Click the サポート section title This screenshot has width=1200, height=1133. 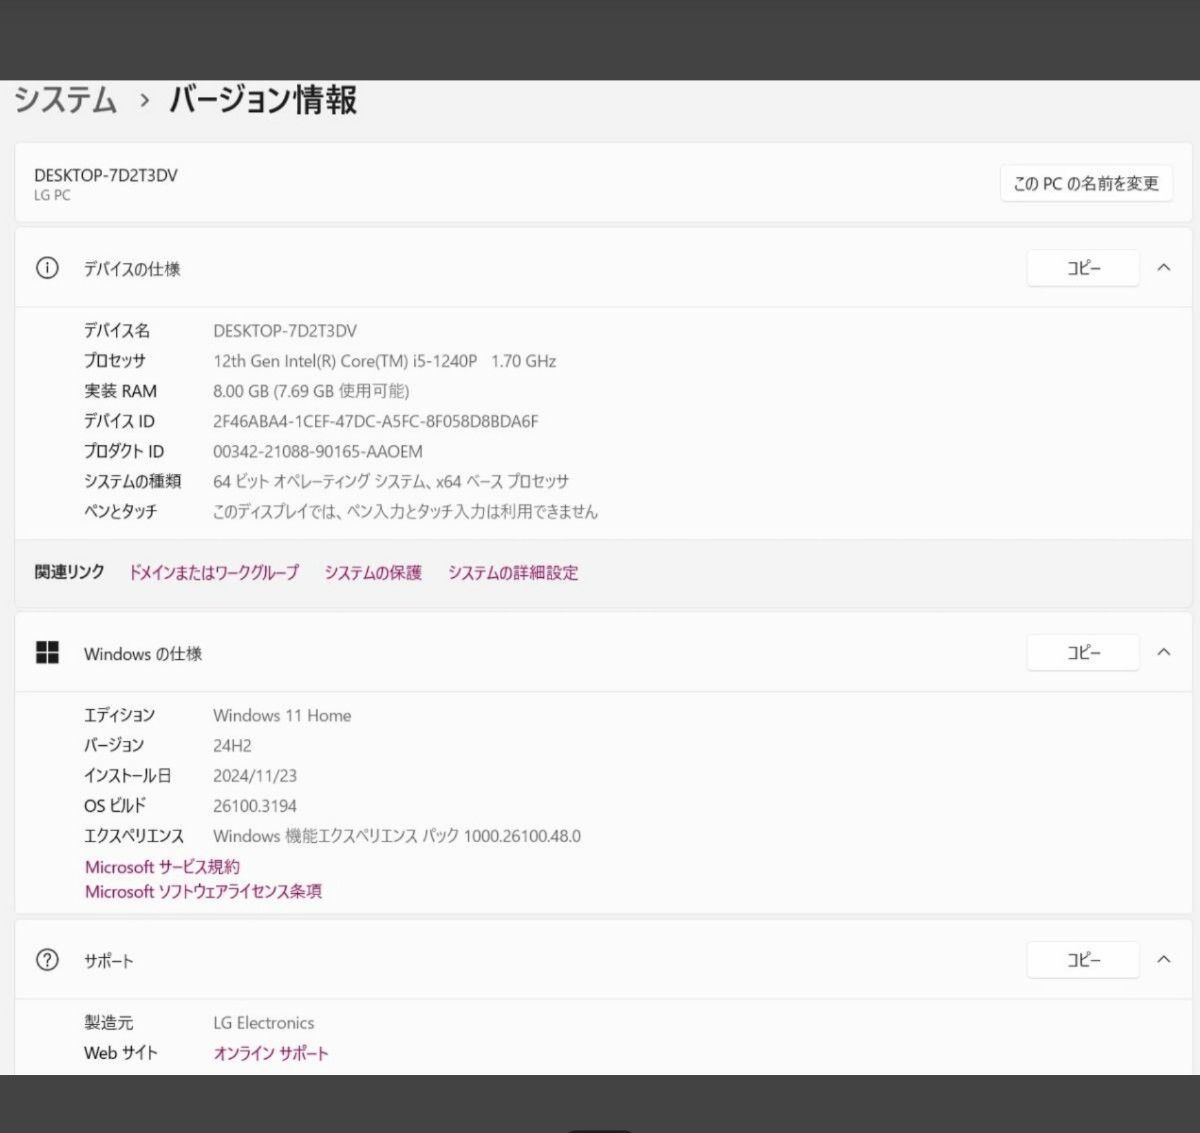coord(109,961)
